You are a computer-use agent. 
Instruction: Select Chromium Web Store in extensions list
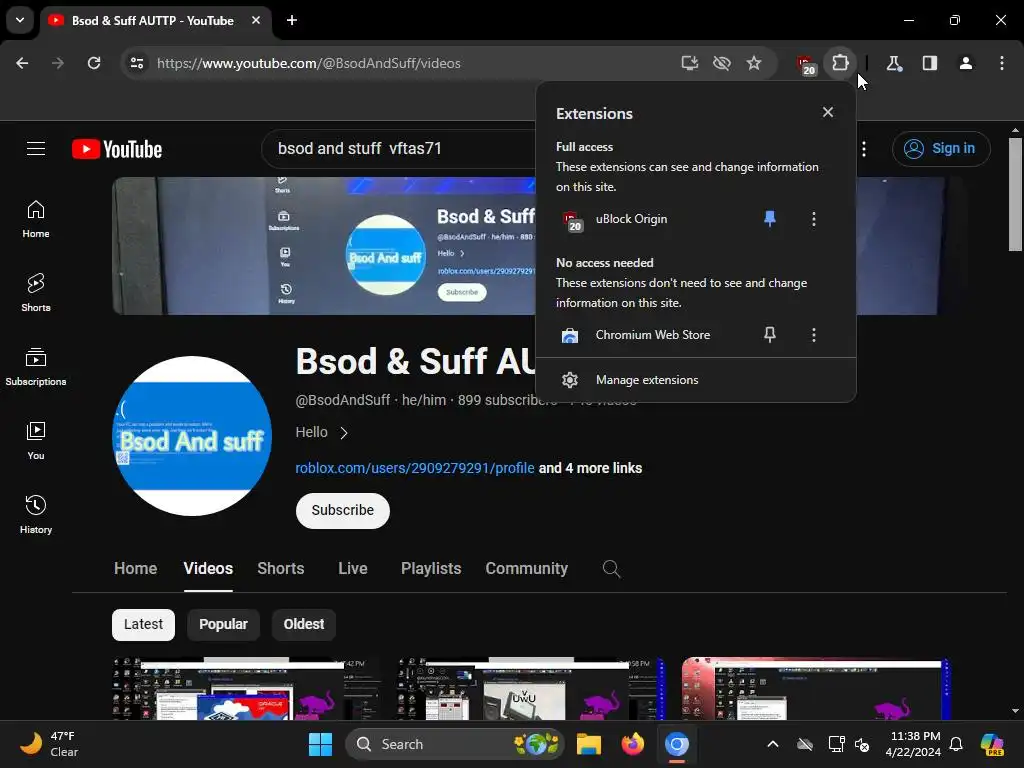[650, 335]
